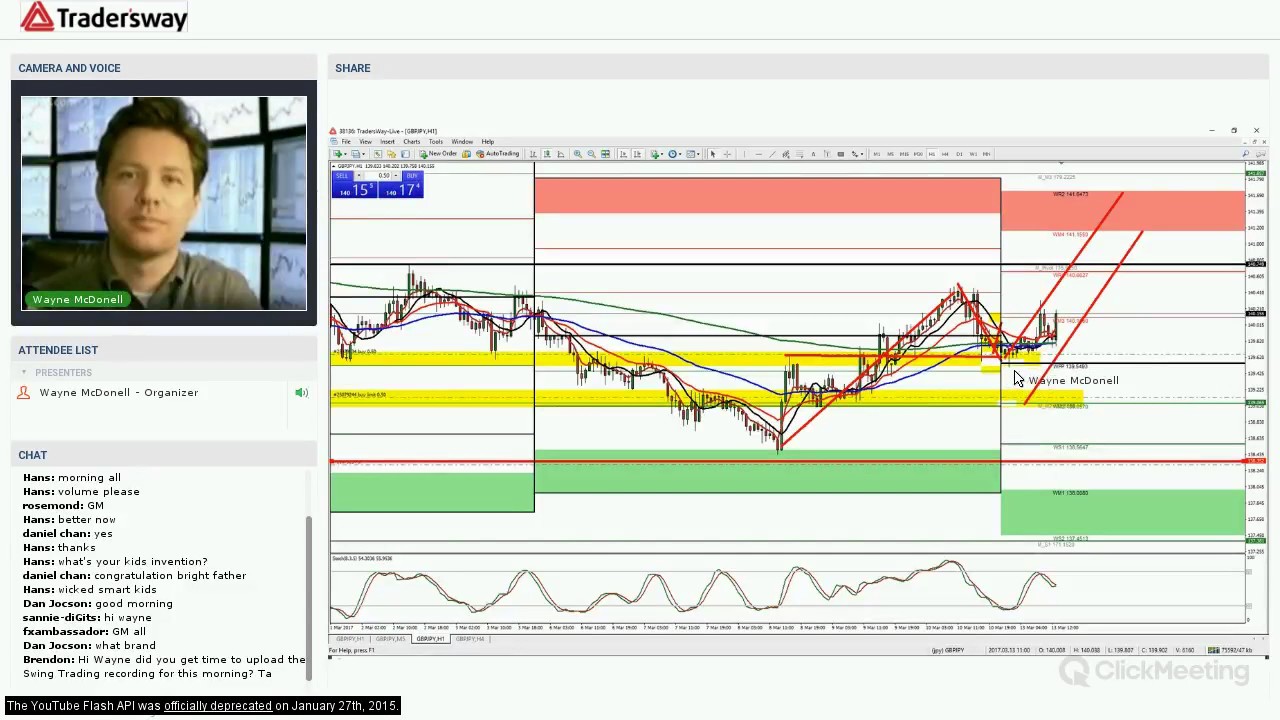Switch to M15 timeframe
The height and width of the screenshot is (720, 1280).
904,153
